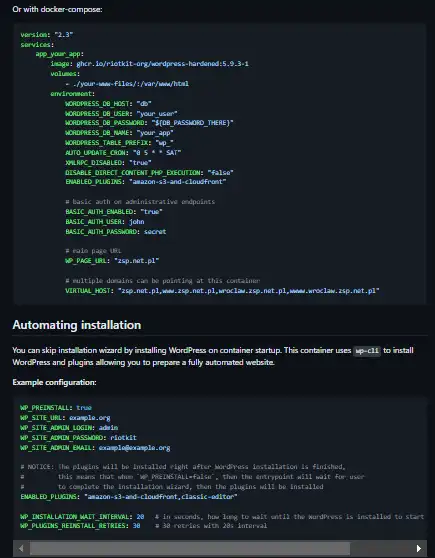Click the '# main page URL' comment
Screen dimensions: 435x558
(93, 251)
